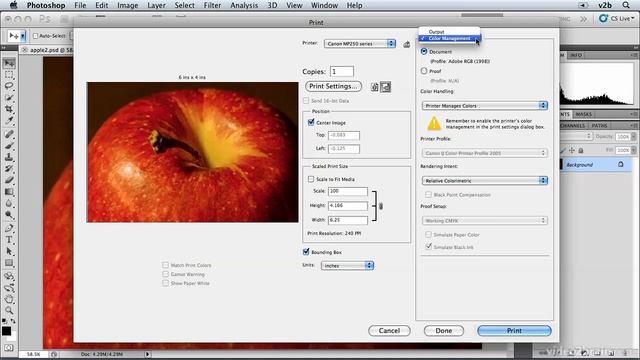Toggle Auto-Select checkbox in options bar
This screenshot has width=640, height=360.
pos(35,36)
